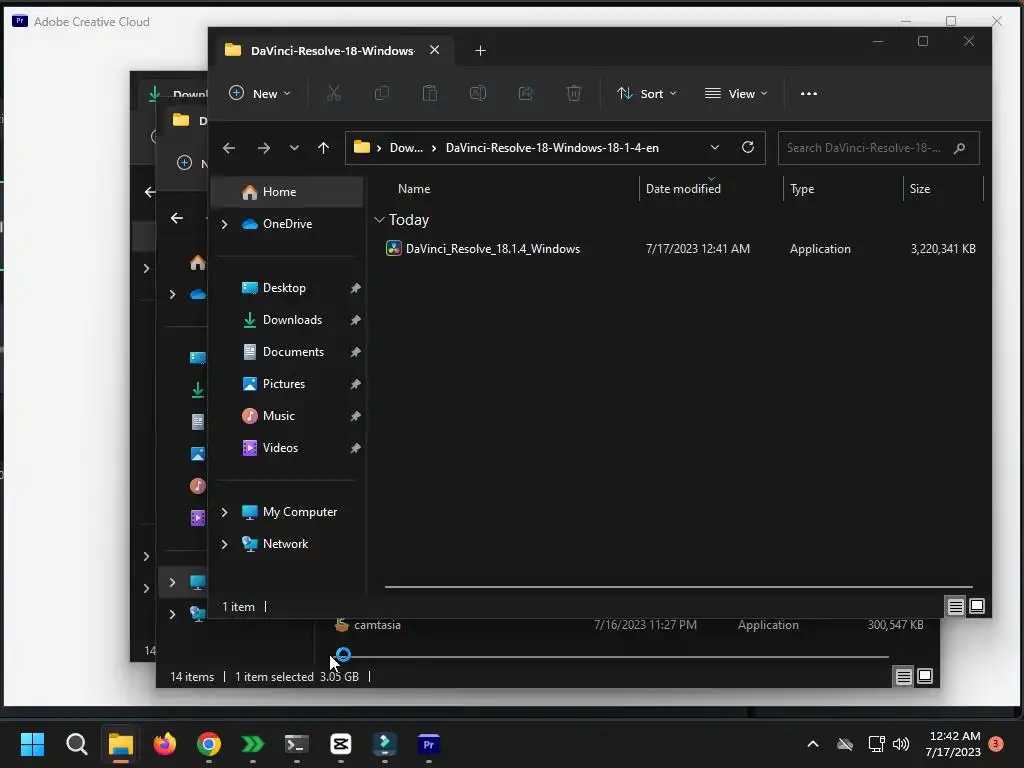Open the New dropdown menu

(259, 93)
